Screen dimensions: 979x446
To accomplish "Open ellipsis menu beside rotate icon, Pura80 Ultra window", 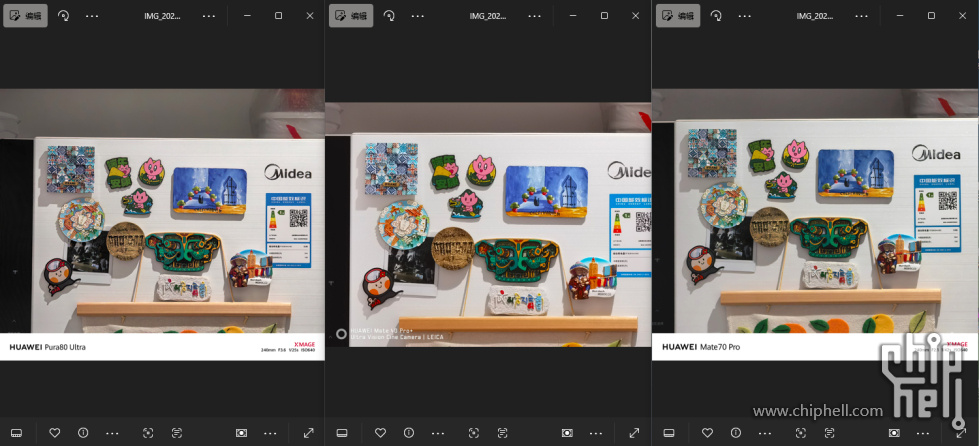I will (x=92, y=16).
